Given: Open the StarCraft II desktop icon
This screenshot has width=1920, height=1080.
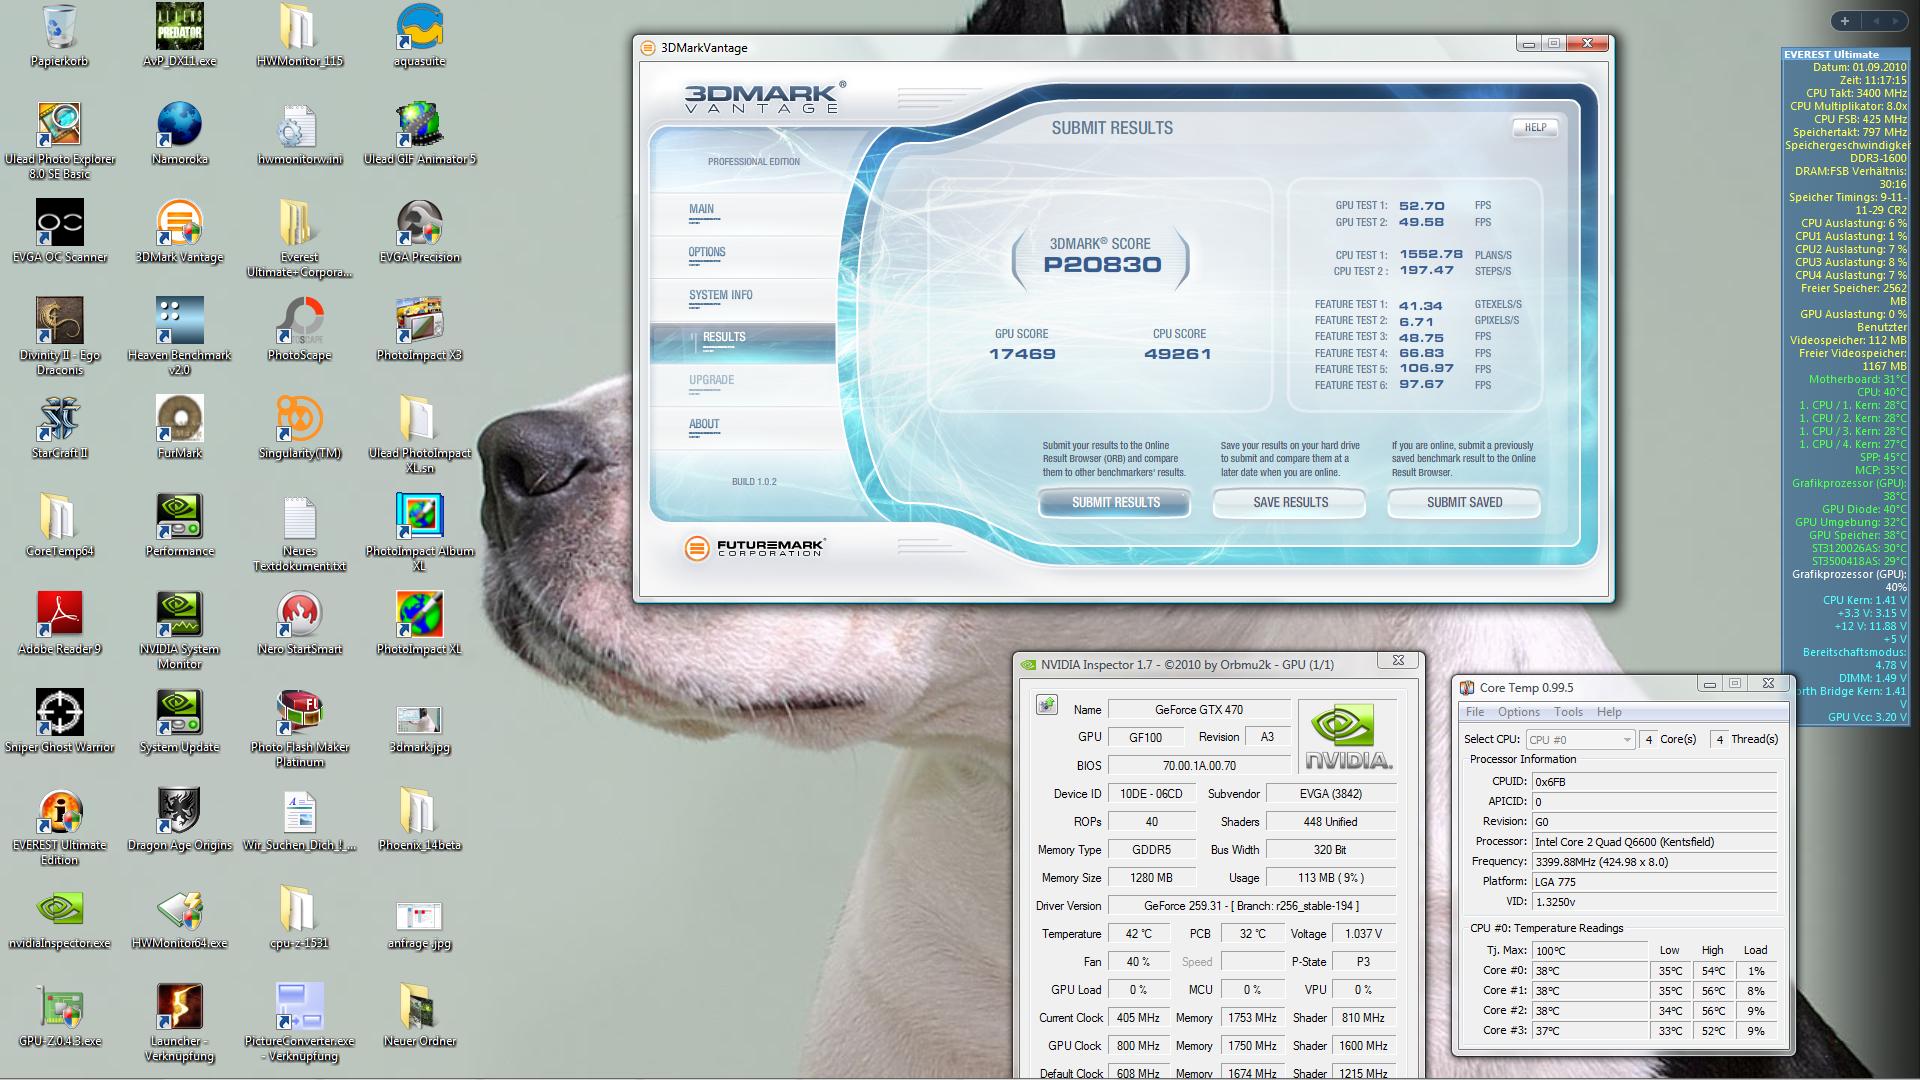Looking at the screenshot, I should pyautogui.click(x=60, y=420).
